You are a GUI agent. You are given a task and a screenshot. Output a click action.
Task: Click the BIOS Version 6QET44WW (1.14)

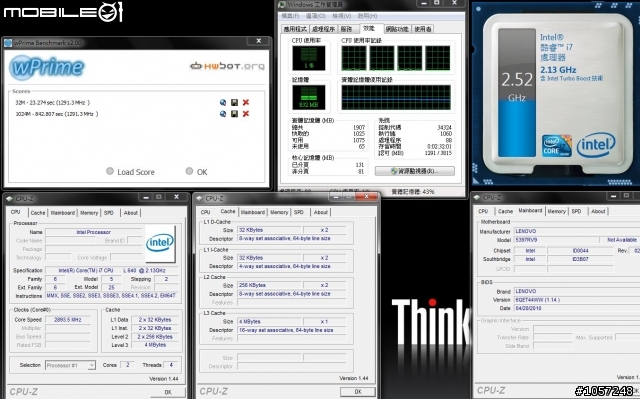point(576,300)
